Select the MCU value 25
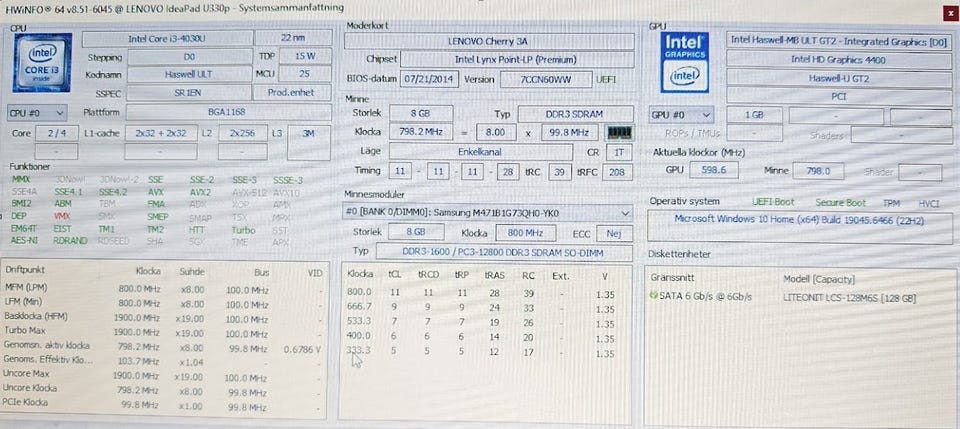 tap(305, 74)
